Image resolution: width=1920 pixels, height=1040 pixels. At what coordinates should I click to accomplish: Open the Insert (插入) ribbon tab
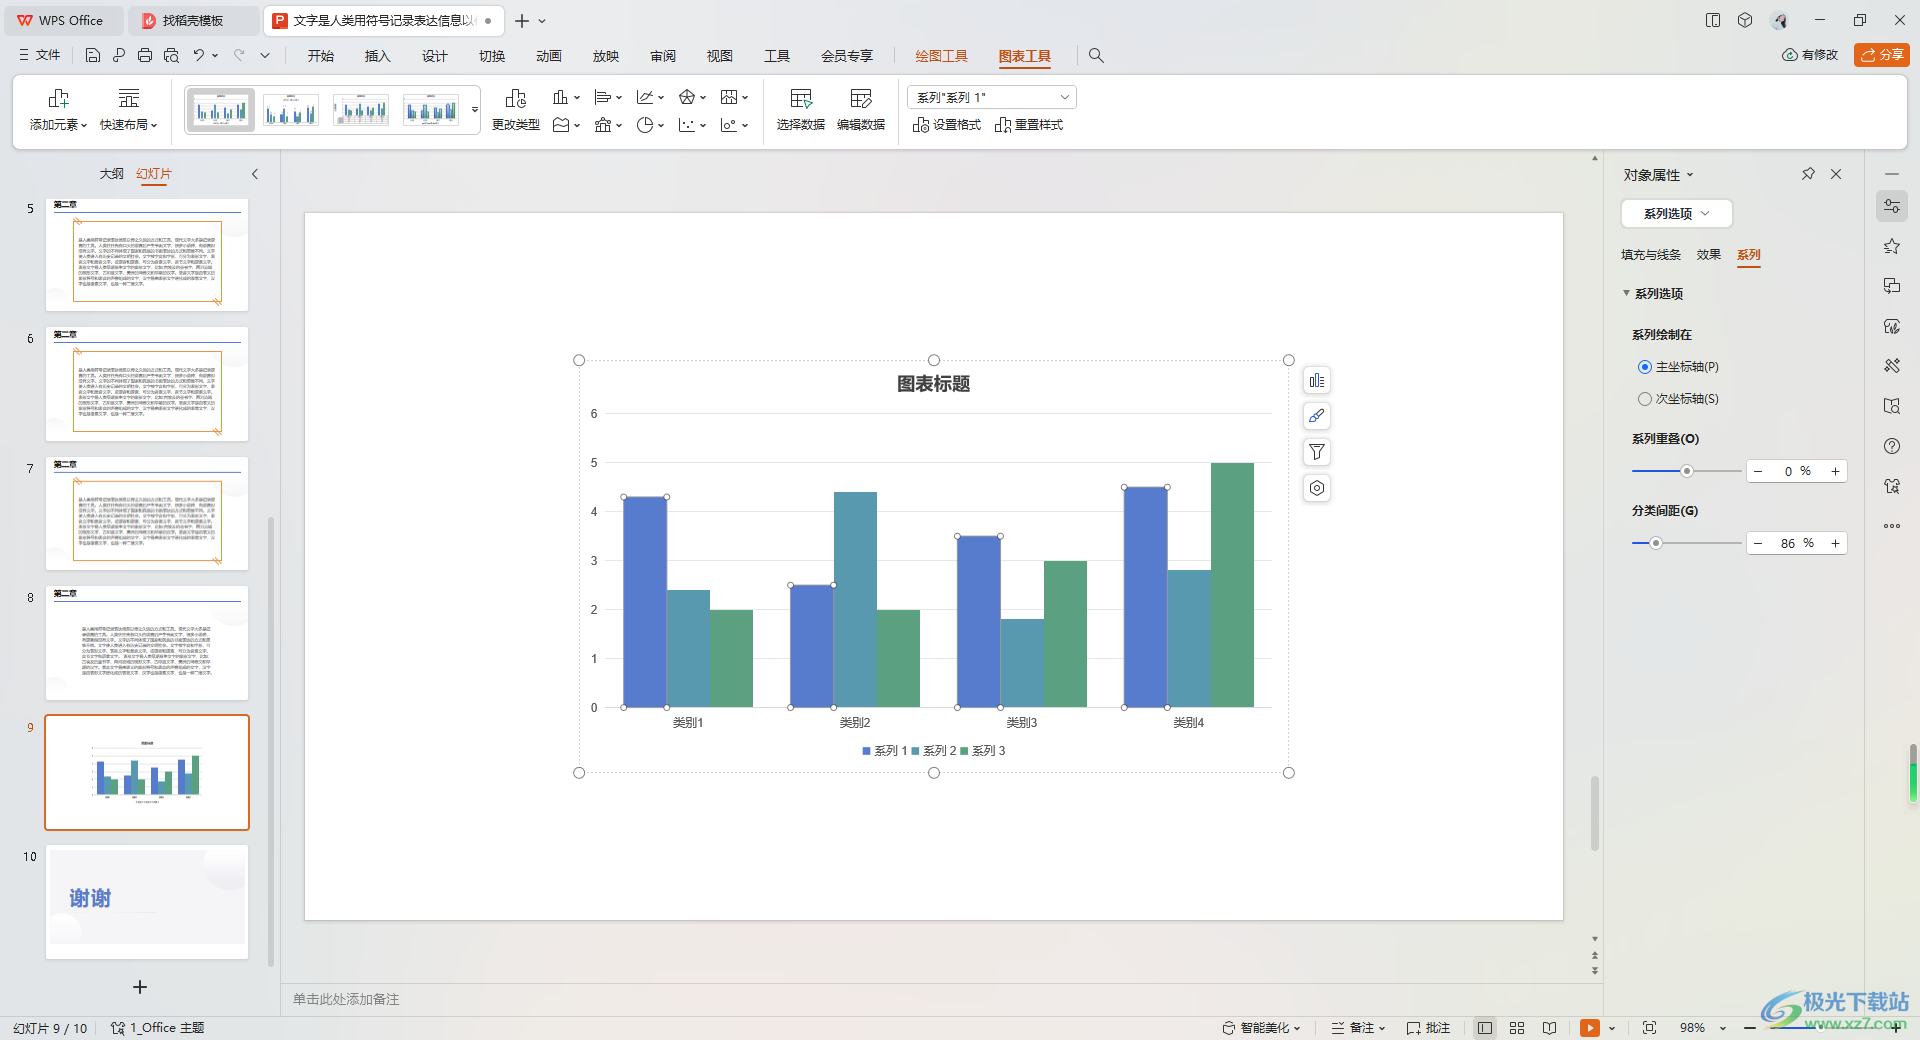tap(377, 56)
